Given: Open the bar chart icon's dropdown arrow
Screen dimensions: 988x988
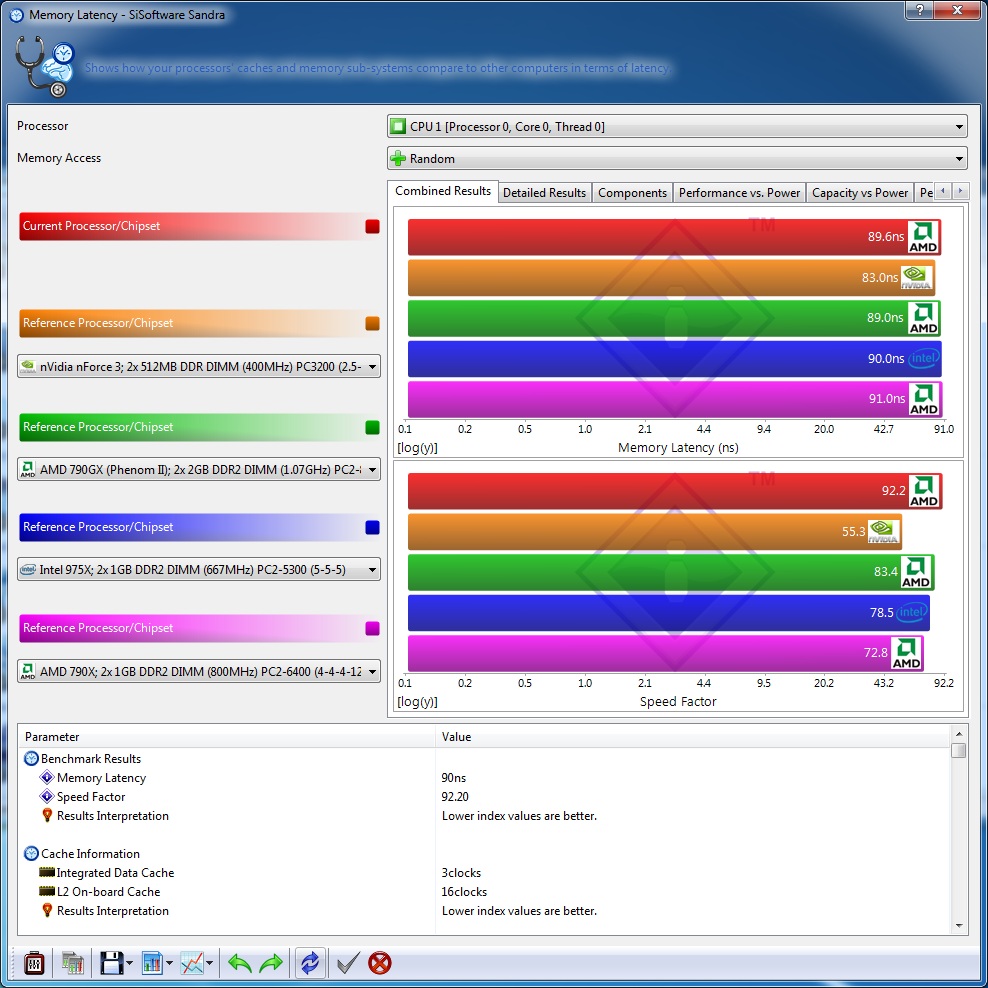Looking at the screenshot, I should 169,963.
